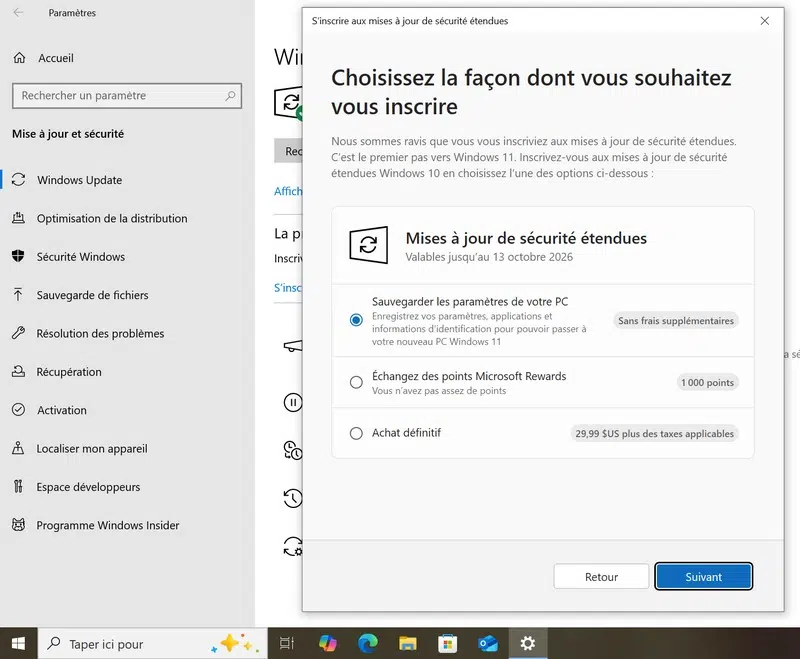Image resolution: width=800 pixels, height=659 pixels.
Task: Click the Sauvegarde de fichiers upload arrow icon
Action: pos(18,294)
